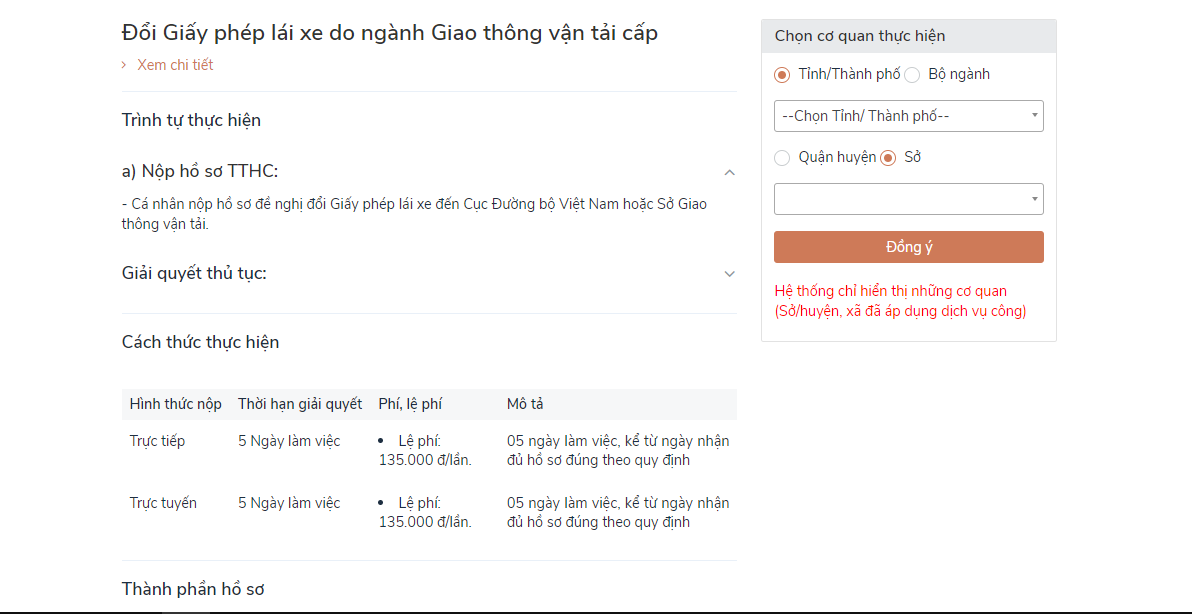
Task: Collapse Nộp hồ sơ TTHC with the up chevron
Action: 729,172
